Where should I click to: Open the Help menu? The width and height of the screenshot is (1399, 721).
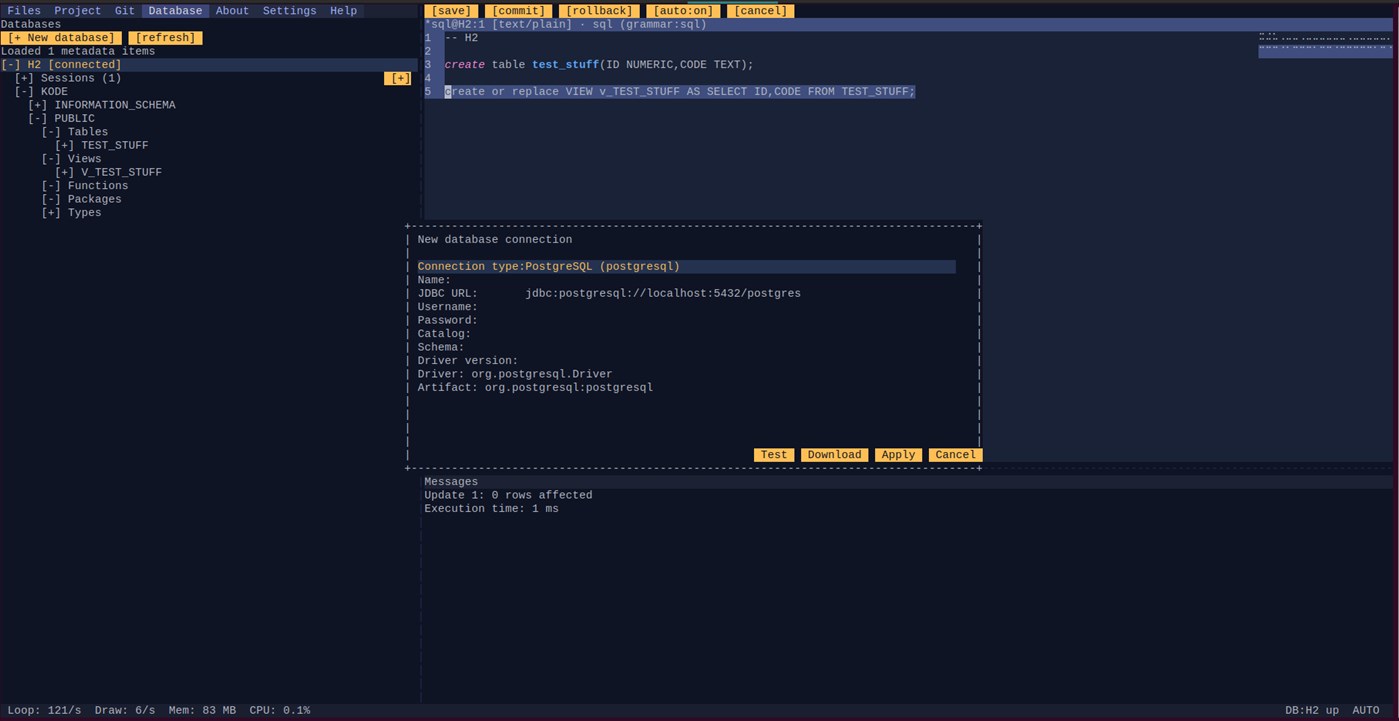coord(343,11)
